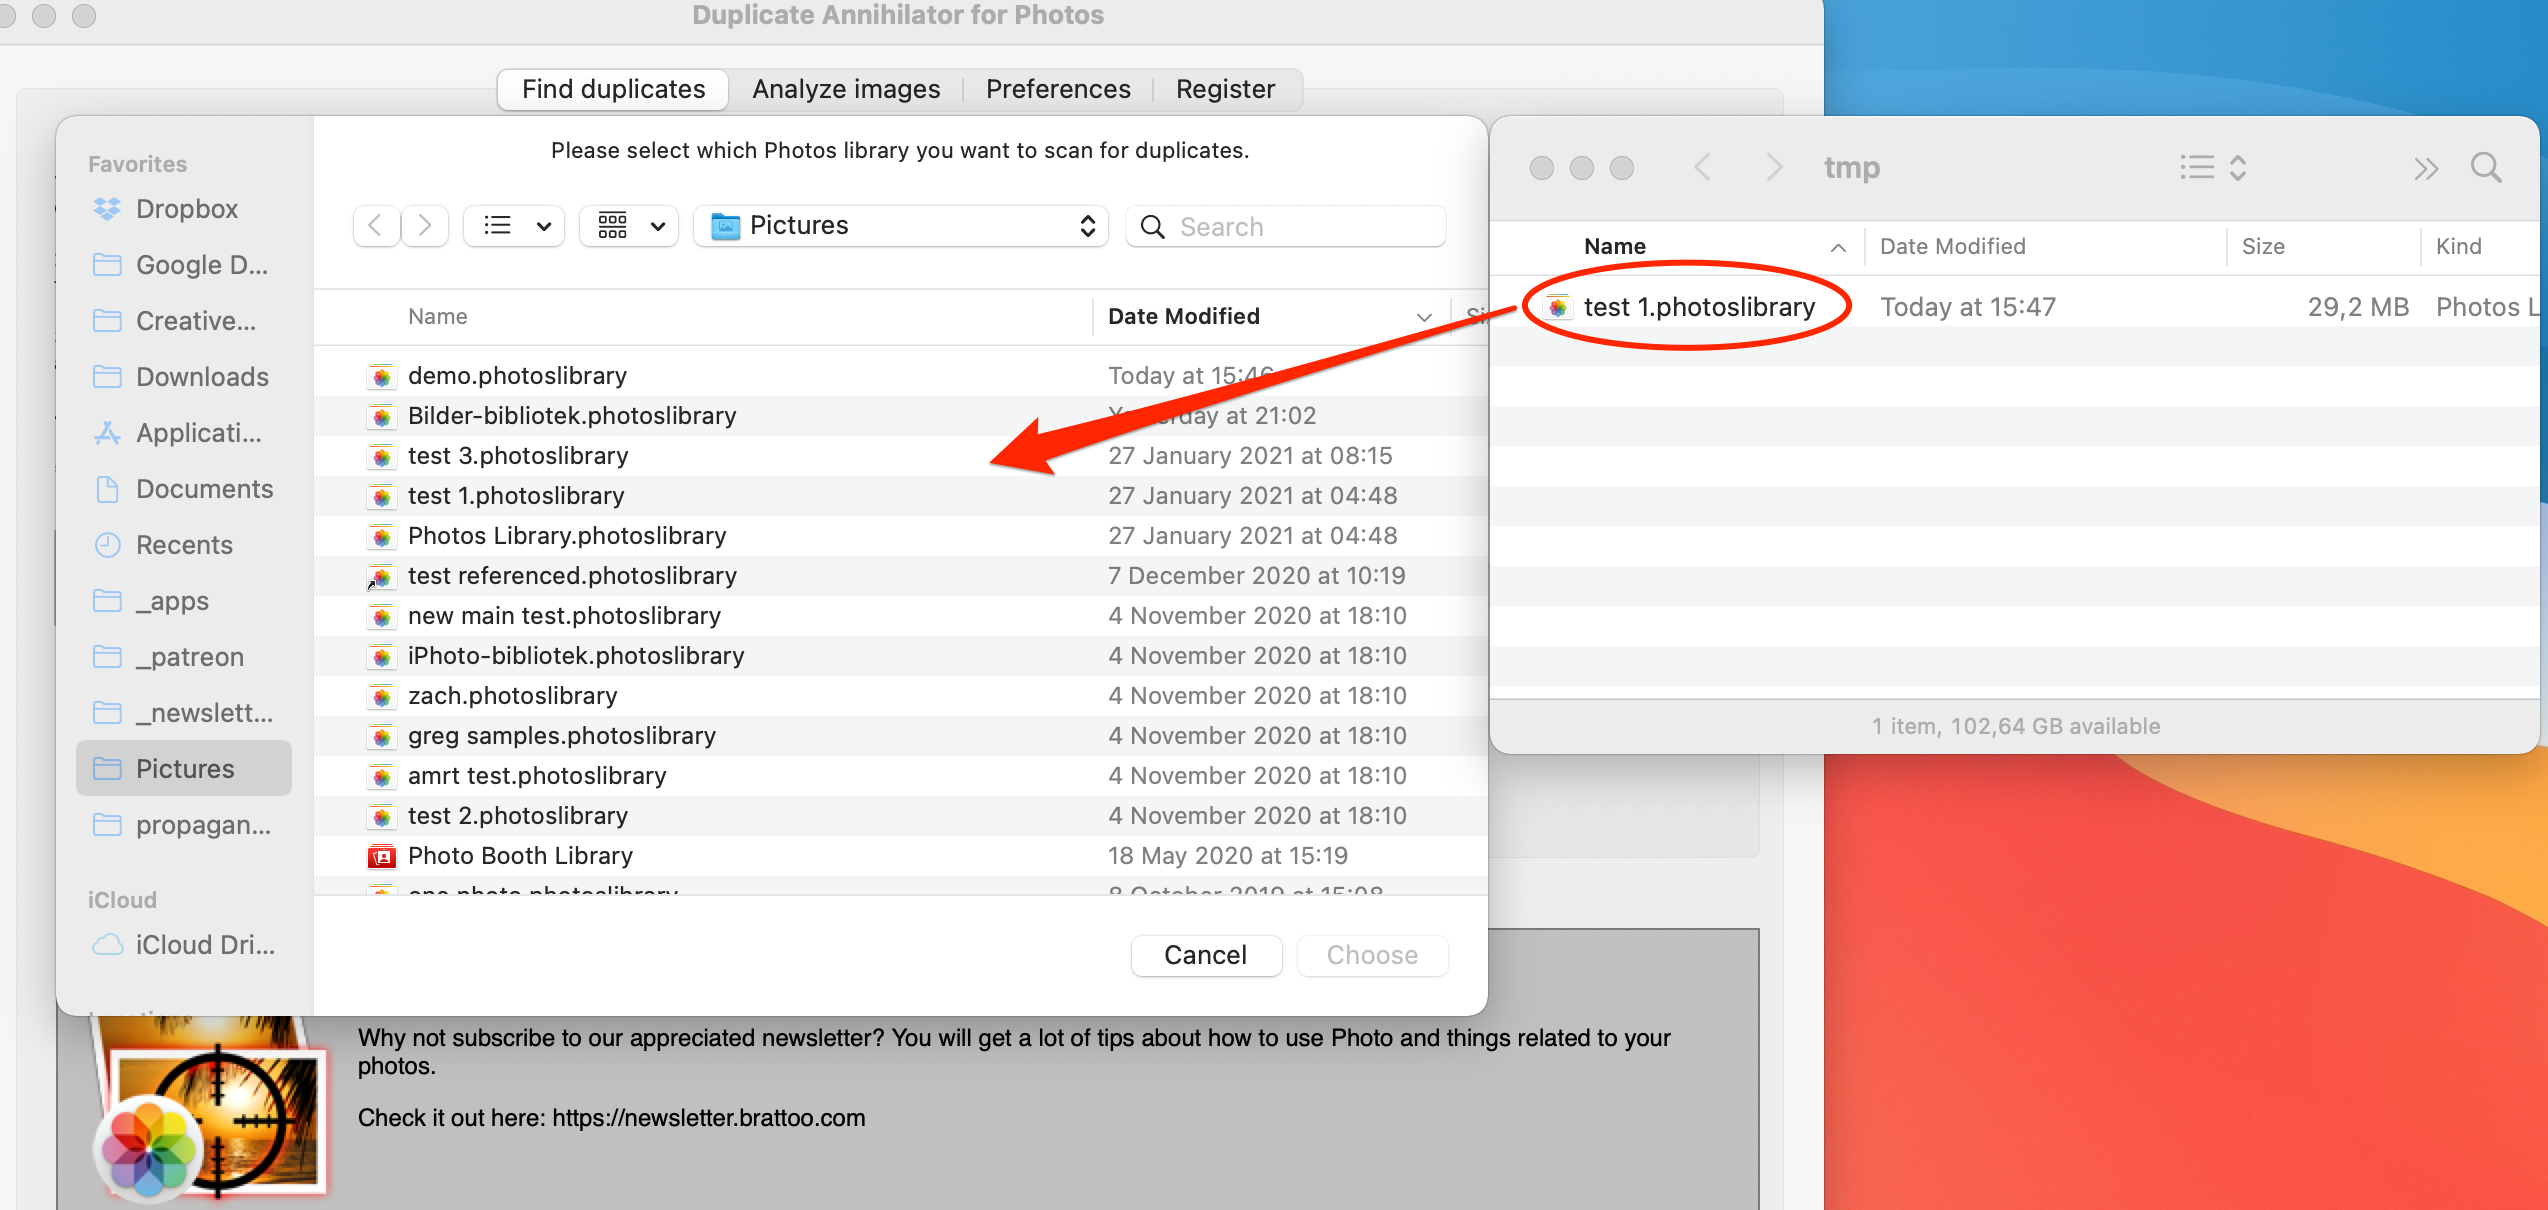Select demo.photoslibrary file icon

(x=381, y=377)
